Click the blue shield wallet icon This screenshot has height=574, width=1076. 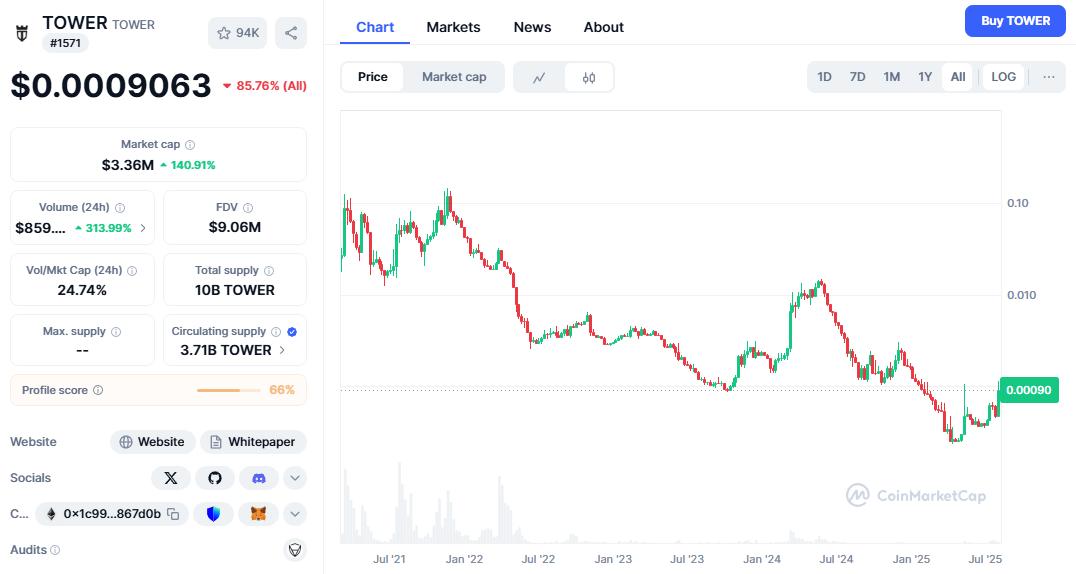pos(213,514)
